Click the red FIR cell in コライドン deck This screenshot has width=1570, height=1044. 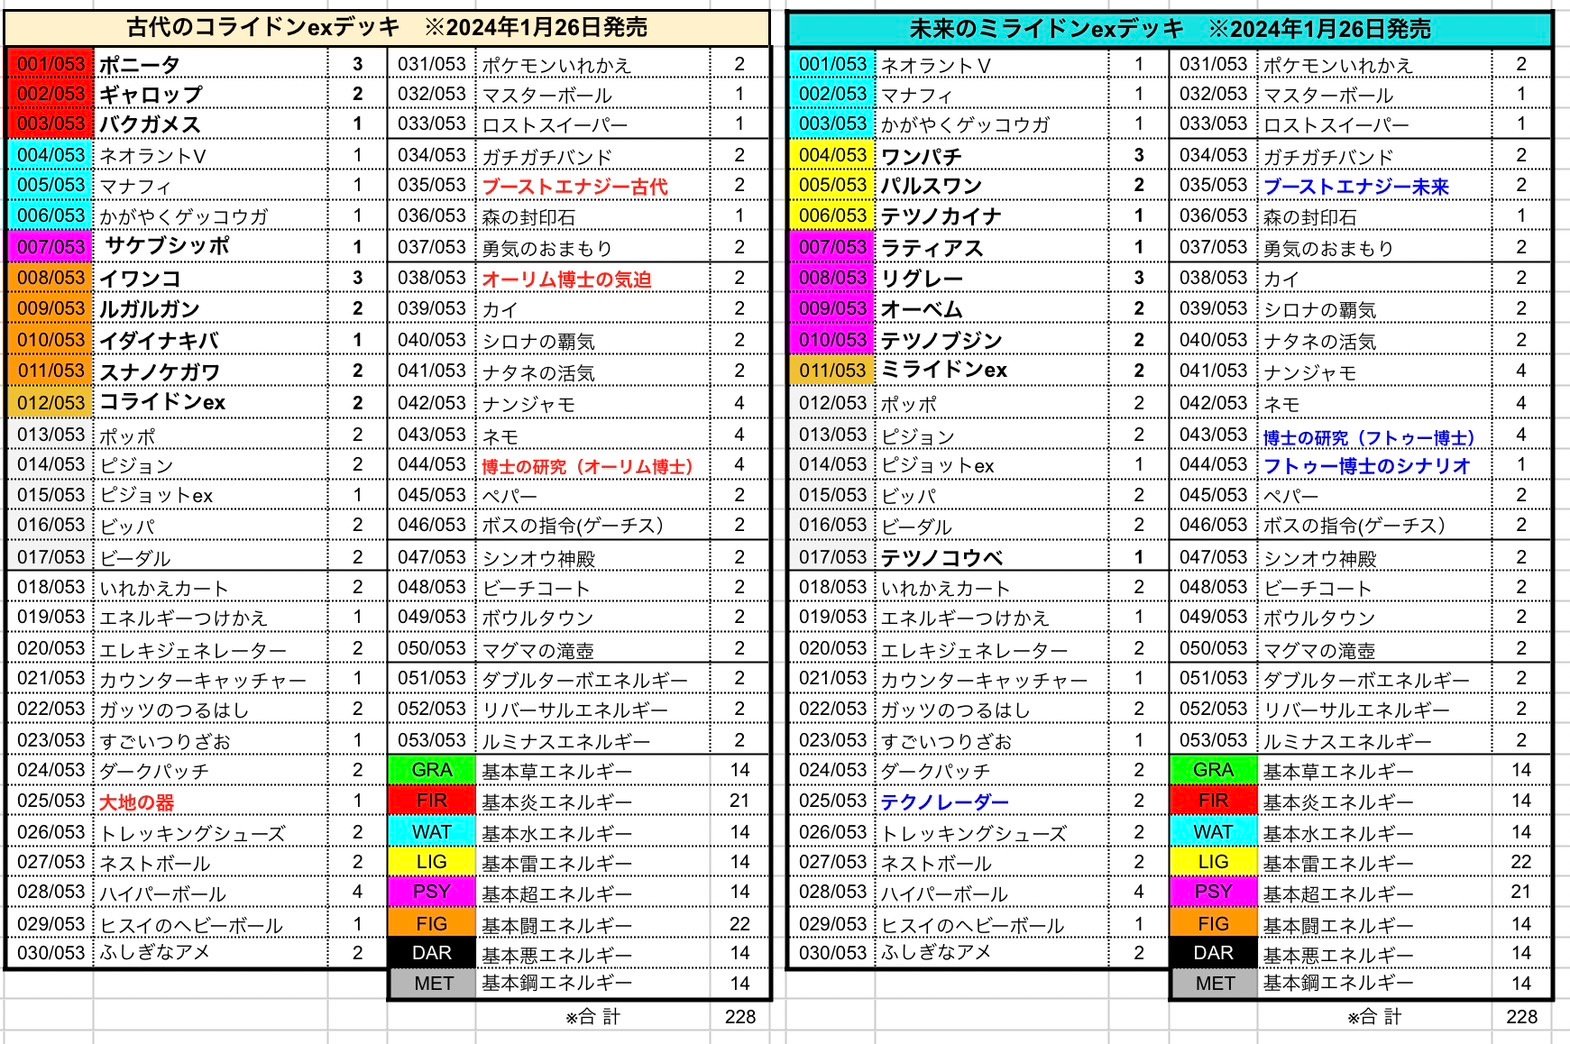point(432,801)
